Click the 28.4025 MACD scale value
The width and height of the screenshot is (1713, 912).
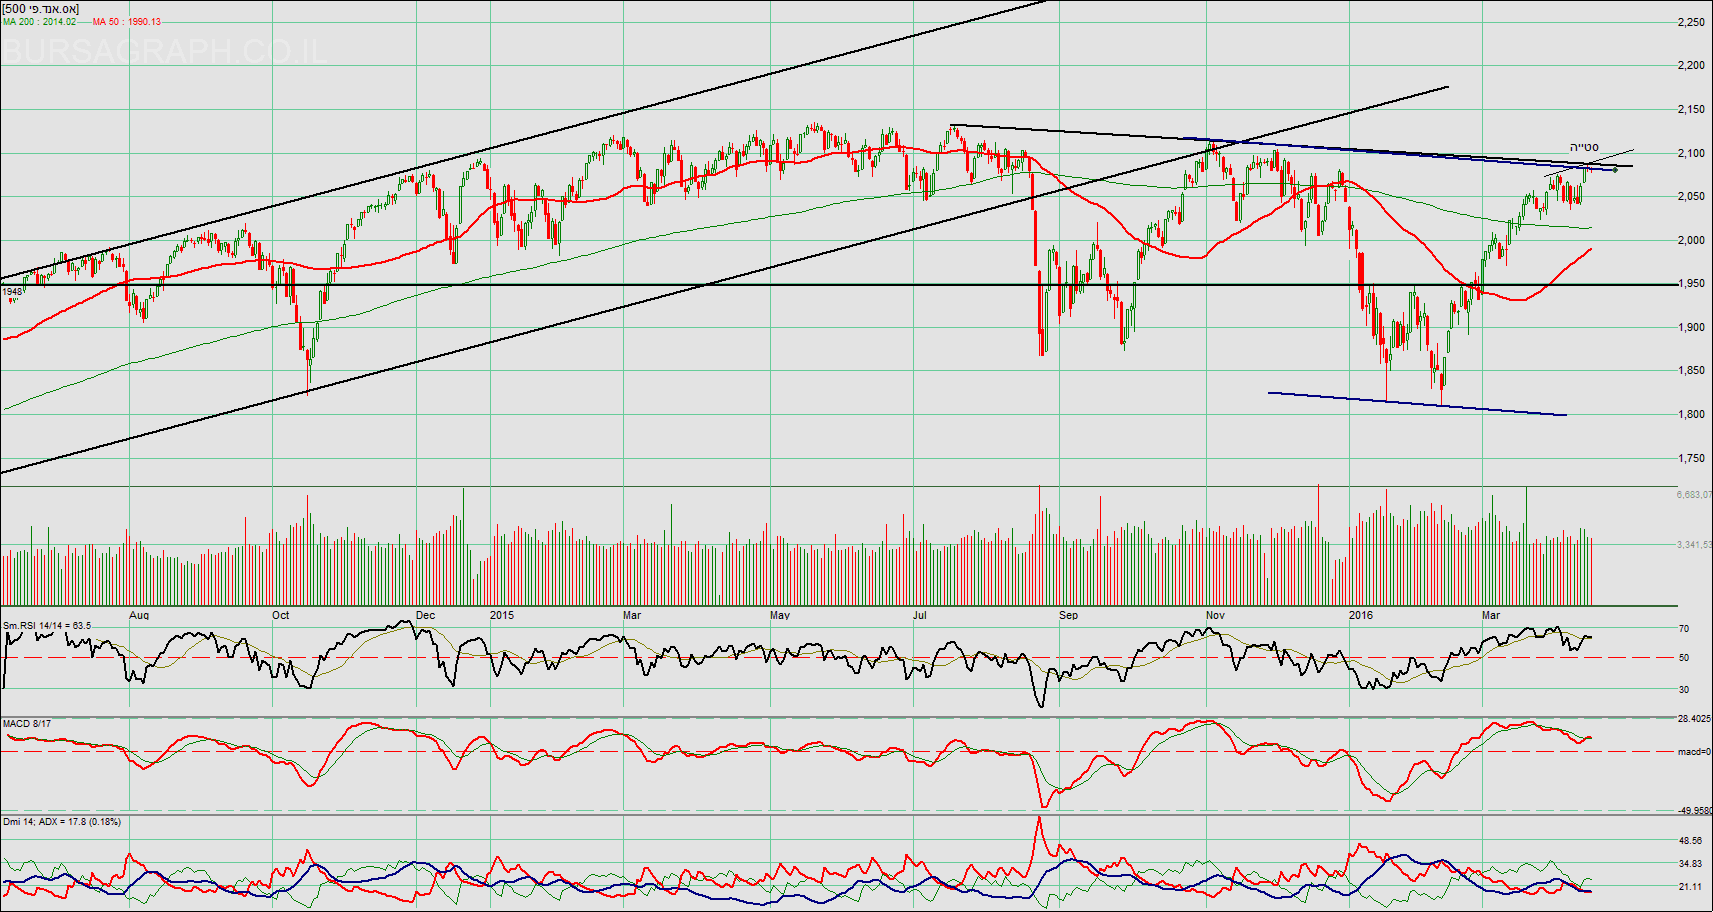tap(1694, 719)
